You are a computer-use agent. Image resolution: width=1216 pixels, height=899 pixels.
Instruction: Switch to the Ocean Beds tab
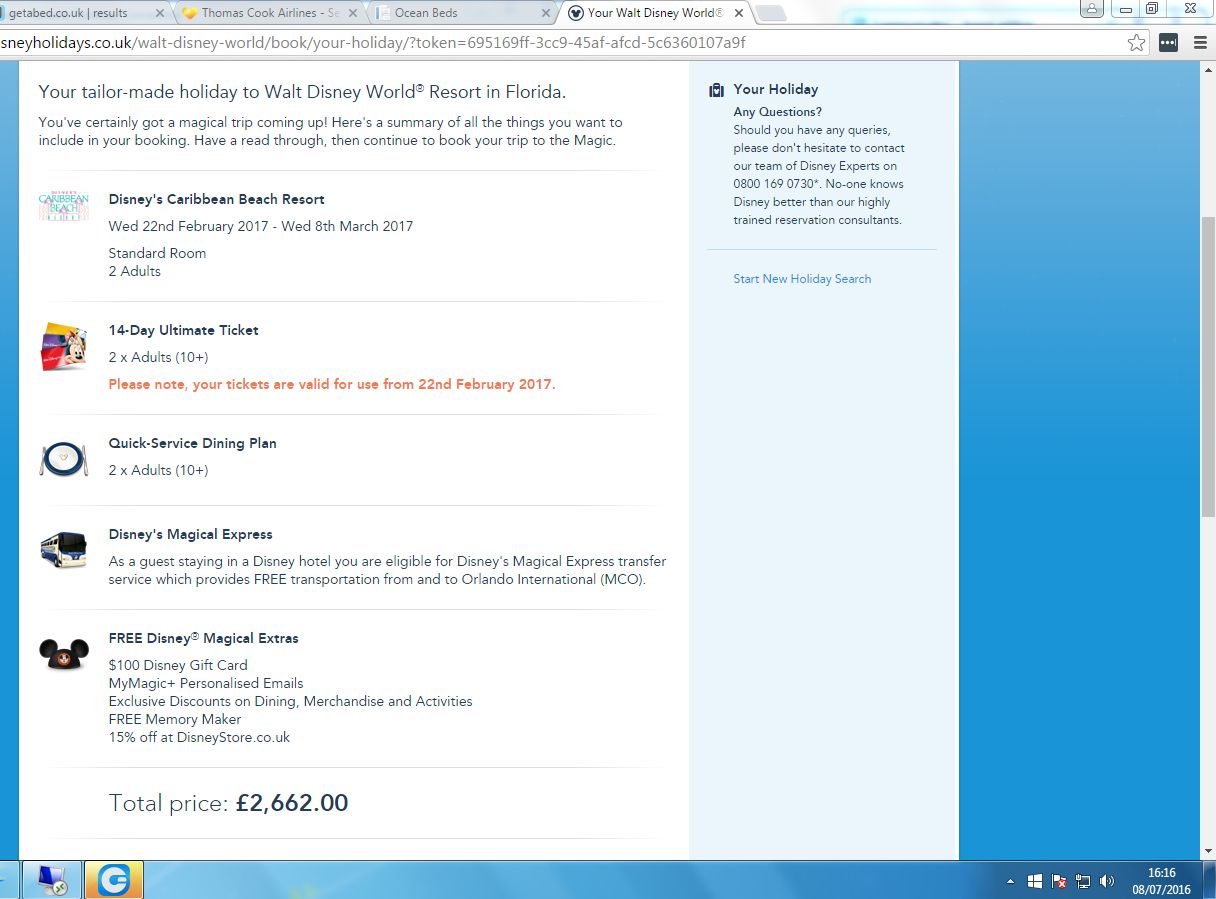coord(460,13)
